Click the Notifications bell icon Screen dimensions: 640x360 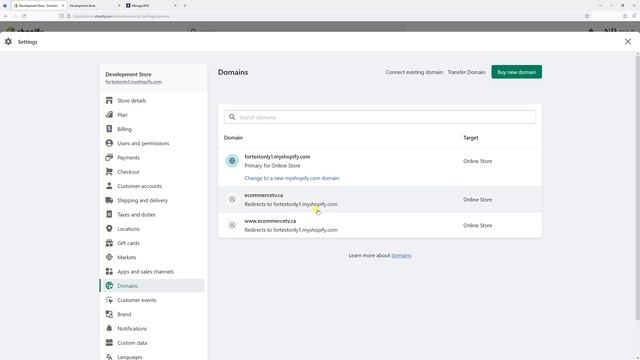[109, 329]
